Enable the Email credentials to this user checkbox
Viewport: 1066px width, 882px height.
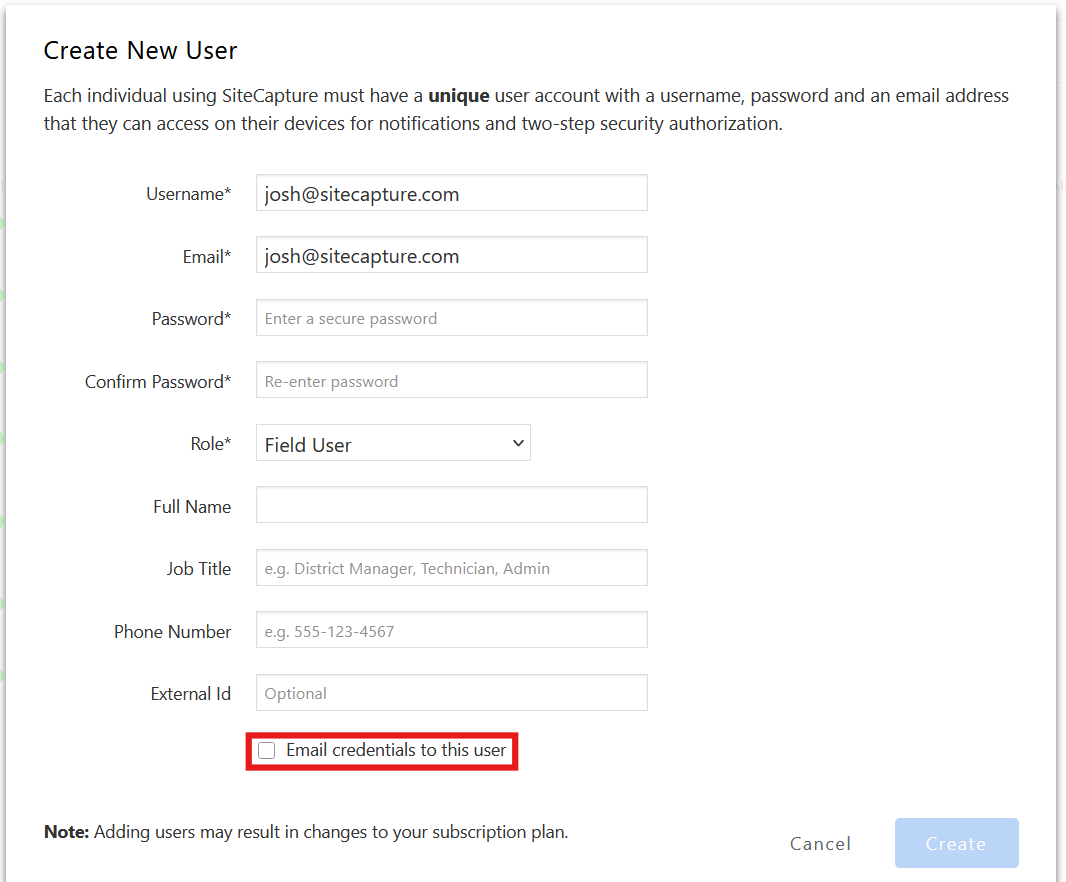(x=267, y=751)
